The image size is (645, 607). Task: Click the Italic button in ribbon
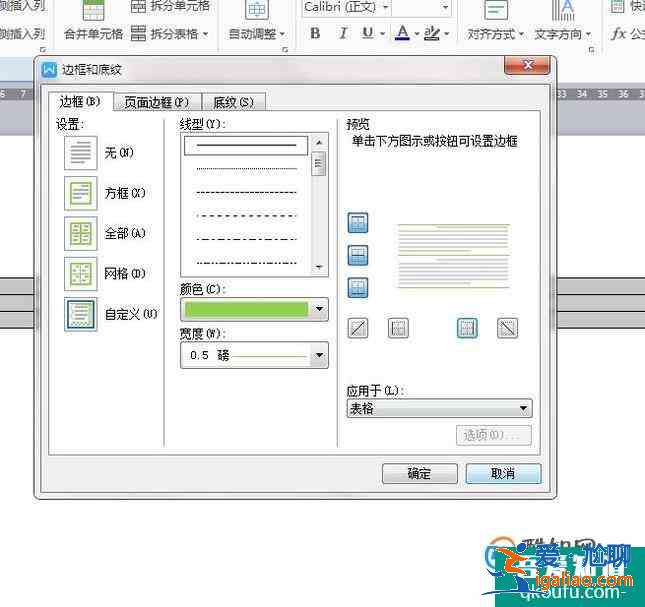342,33
